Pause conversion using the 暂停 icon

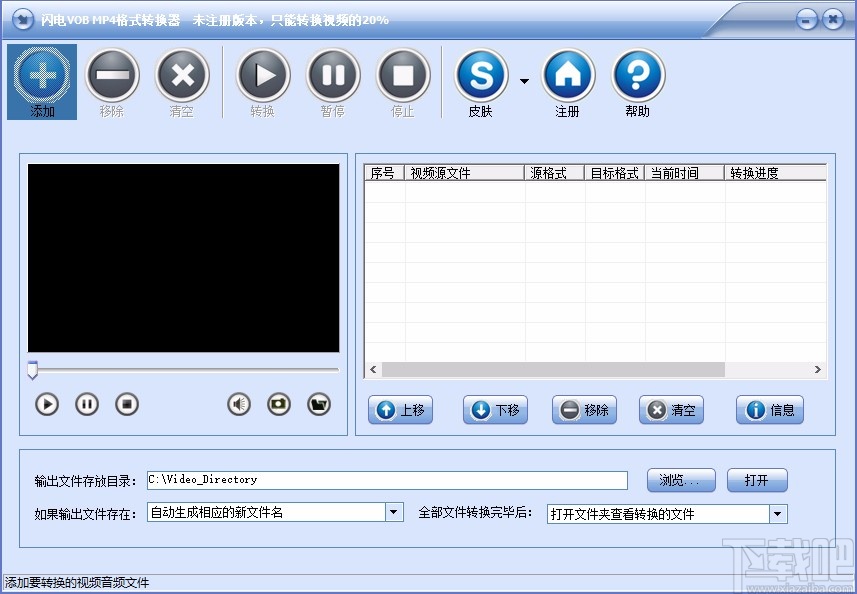(x=333, y=80)
